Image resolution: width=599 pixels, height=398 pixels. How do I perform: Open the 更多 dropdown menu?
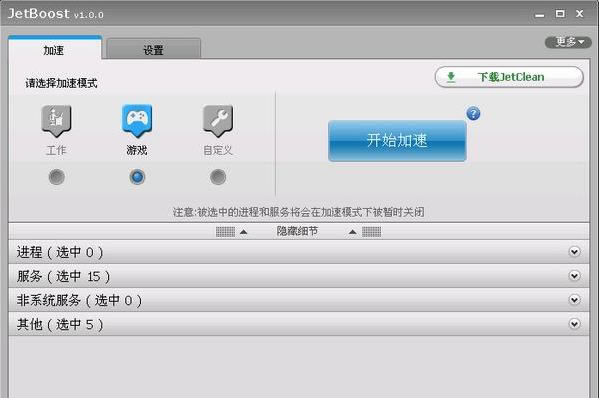pyautogui.click(x=568, y=42)
